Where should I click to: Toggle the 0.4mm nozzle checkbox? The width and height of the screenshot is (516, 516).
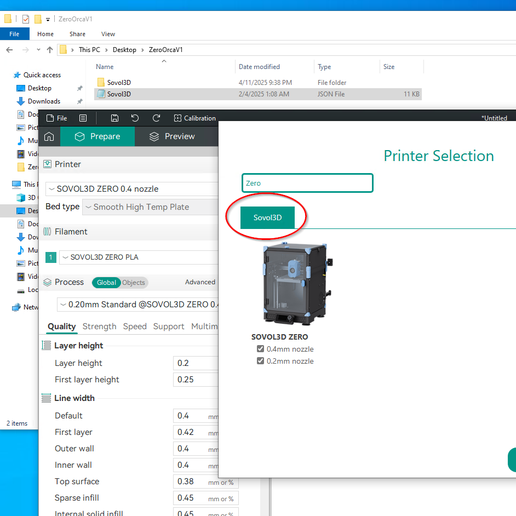coord(260,349)
